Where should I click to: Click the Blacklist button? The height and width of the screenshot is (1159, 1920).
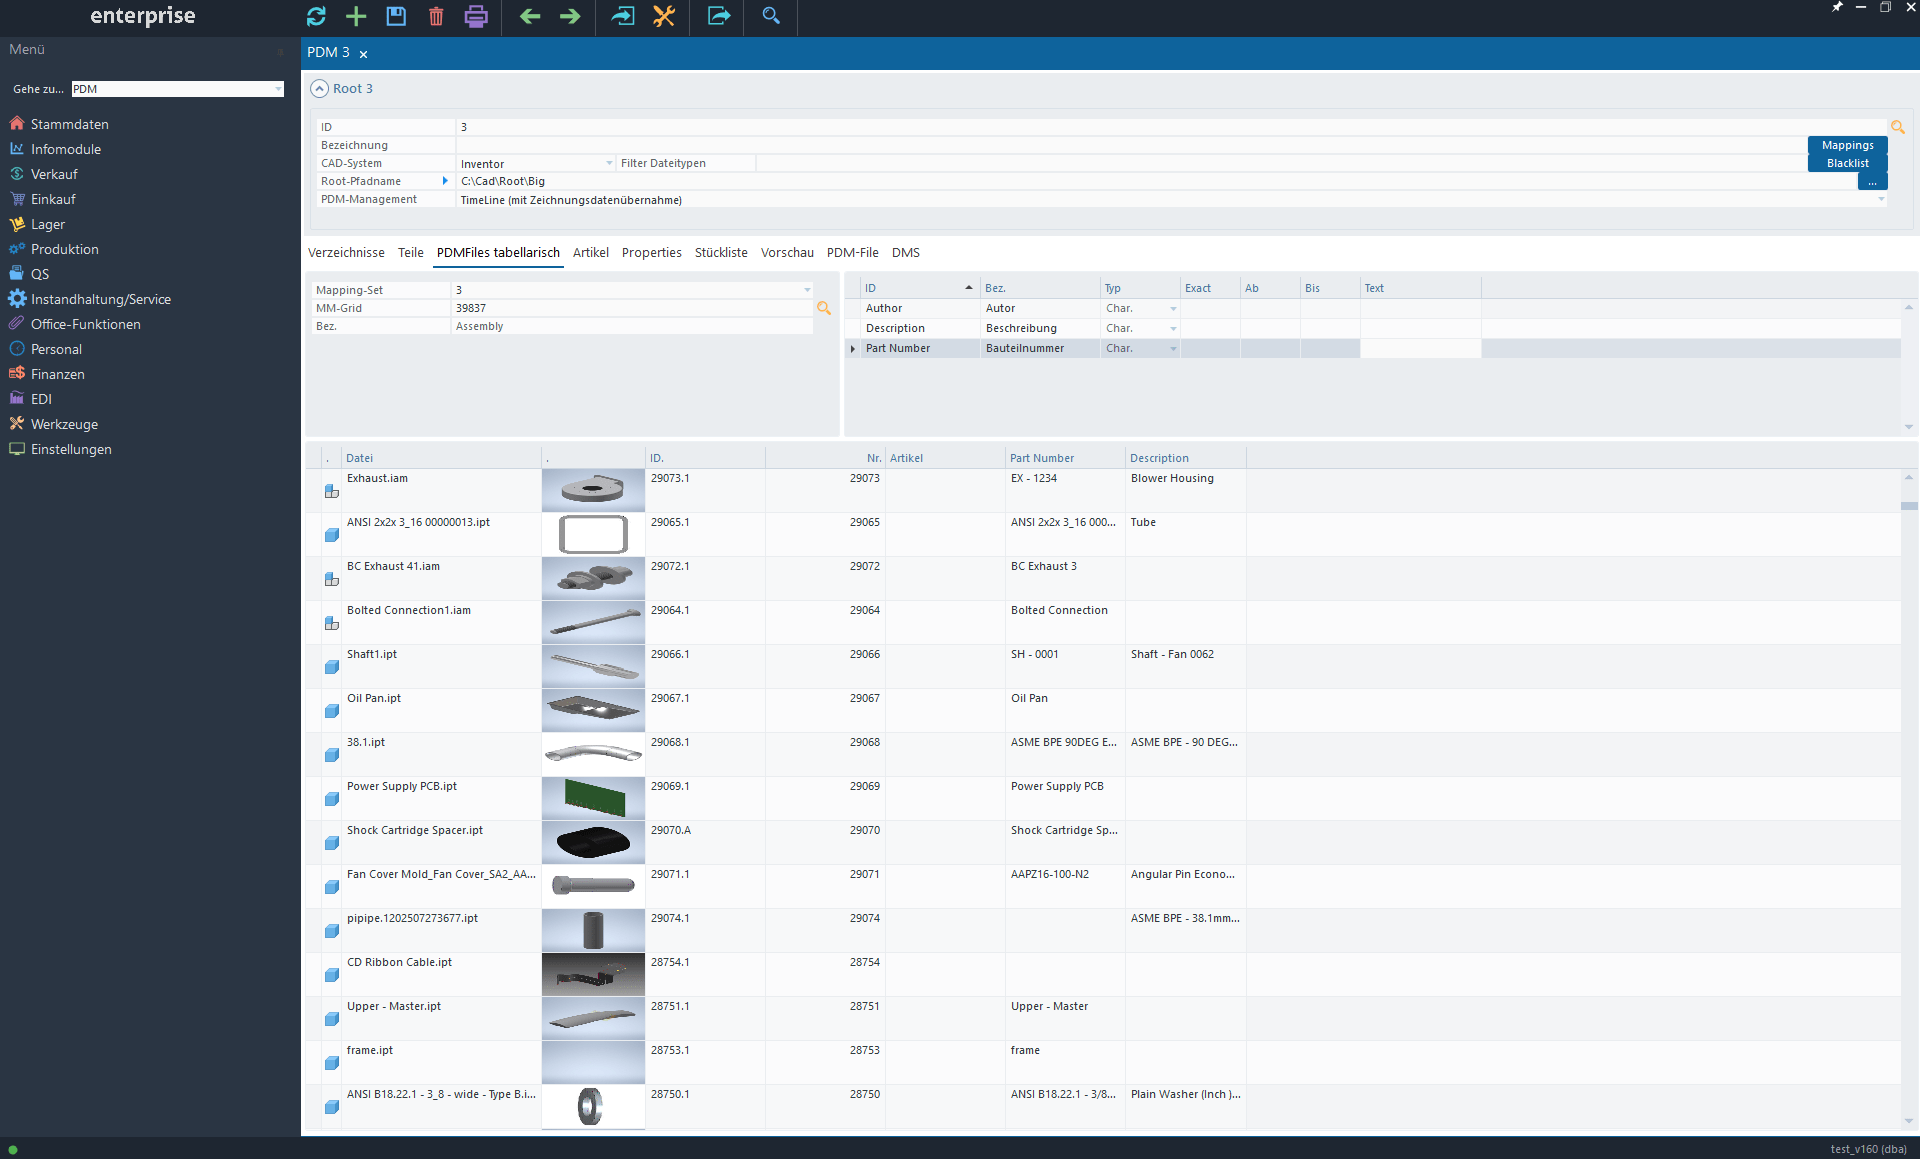(1847, 163)
